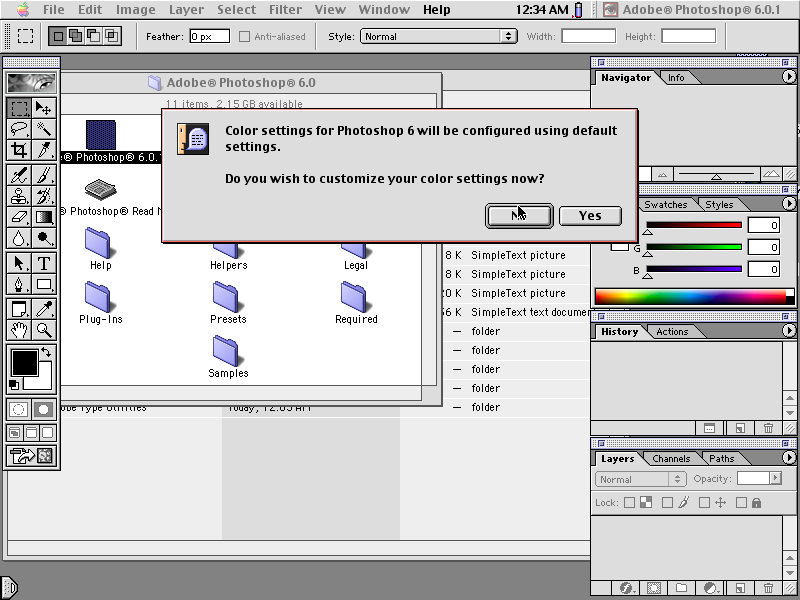Open the File menu
The image size is (800, 600).
(x=54, y=9)
